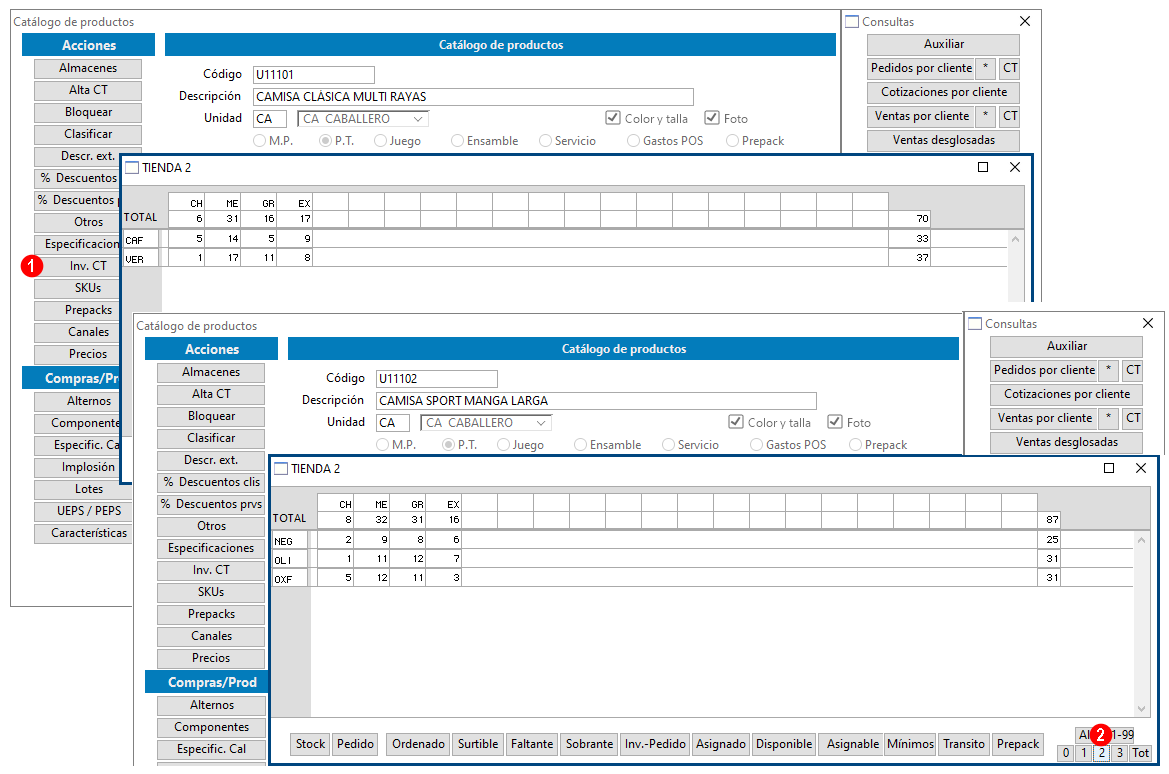This screenshot has width=1169, height=774.
Task: Click the Transito button
Action: pyautogui.click(x=964, y=744)
